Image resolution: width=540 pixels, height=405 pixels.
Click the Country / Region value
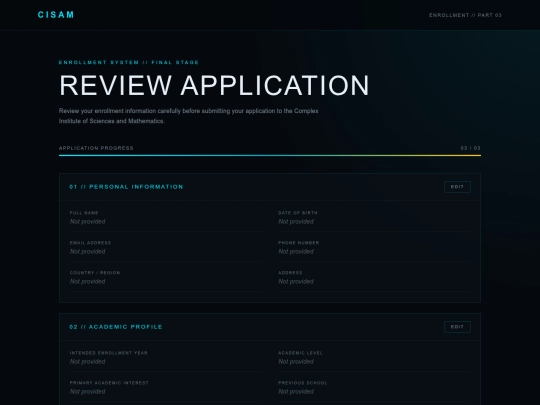pyautogui.click(x=87, y=281)
